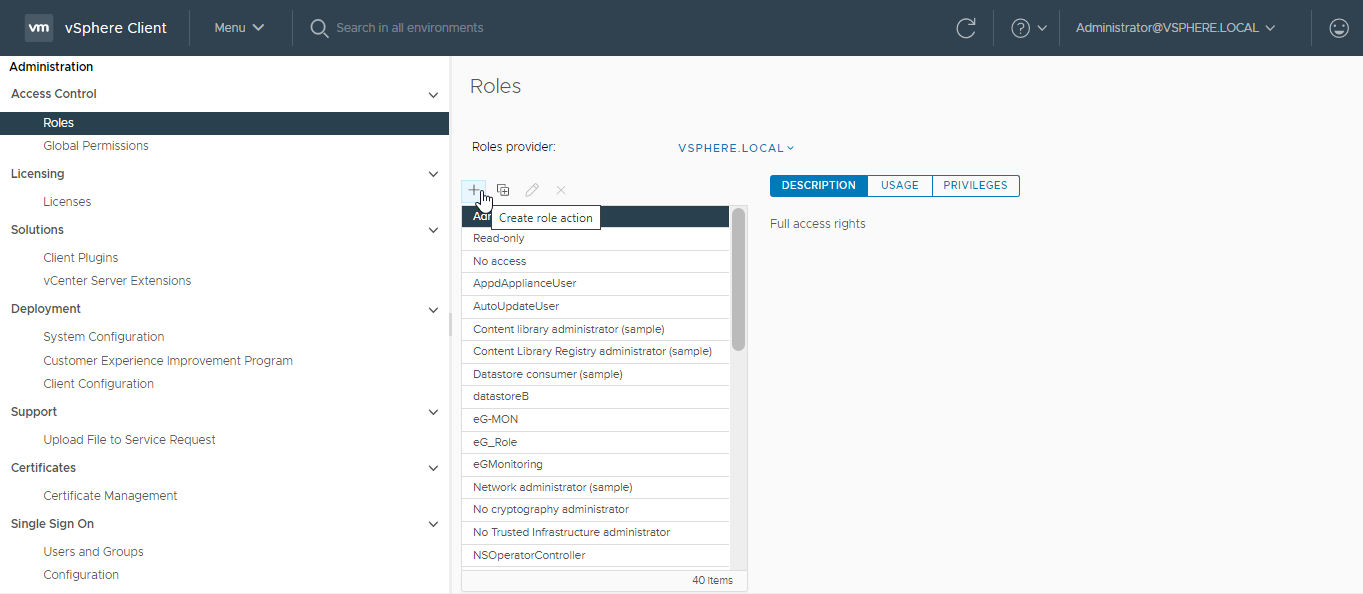Click the Edit role pencil icon
Screen dimensions: 1363x594
[x=532, y=190]
